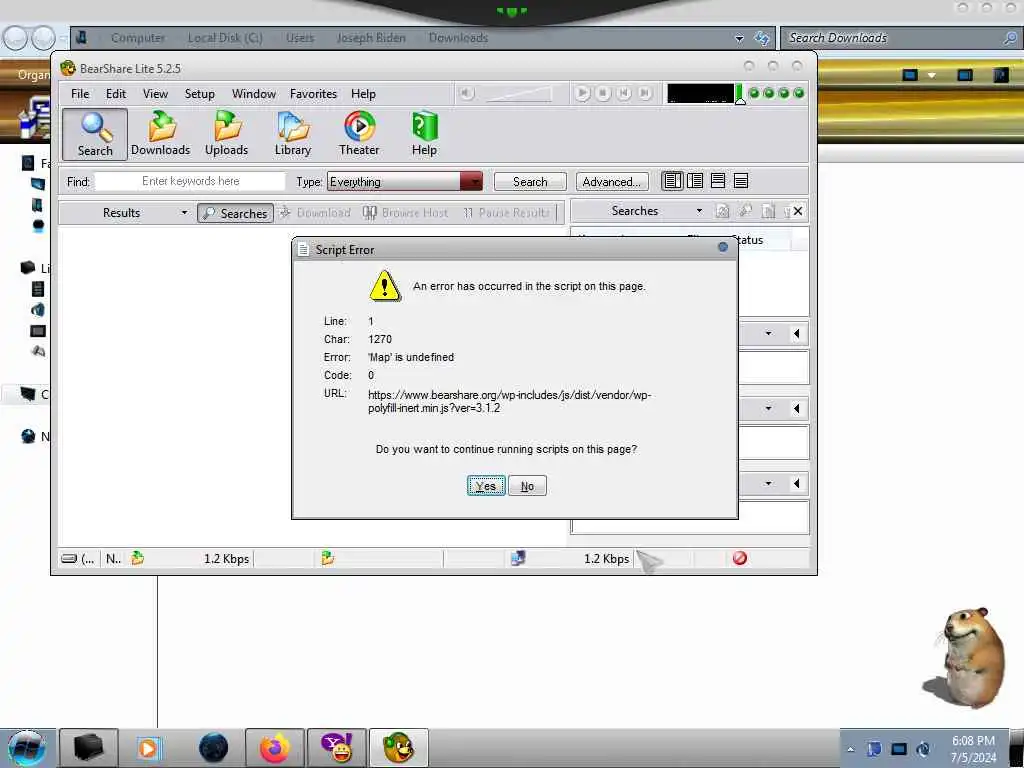
Task: Open the Theater toolbar icon
Action: [359, 135]
